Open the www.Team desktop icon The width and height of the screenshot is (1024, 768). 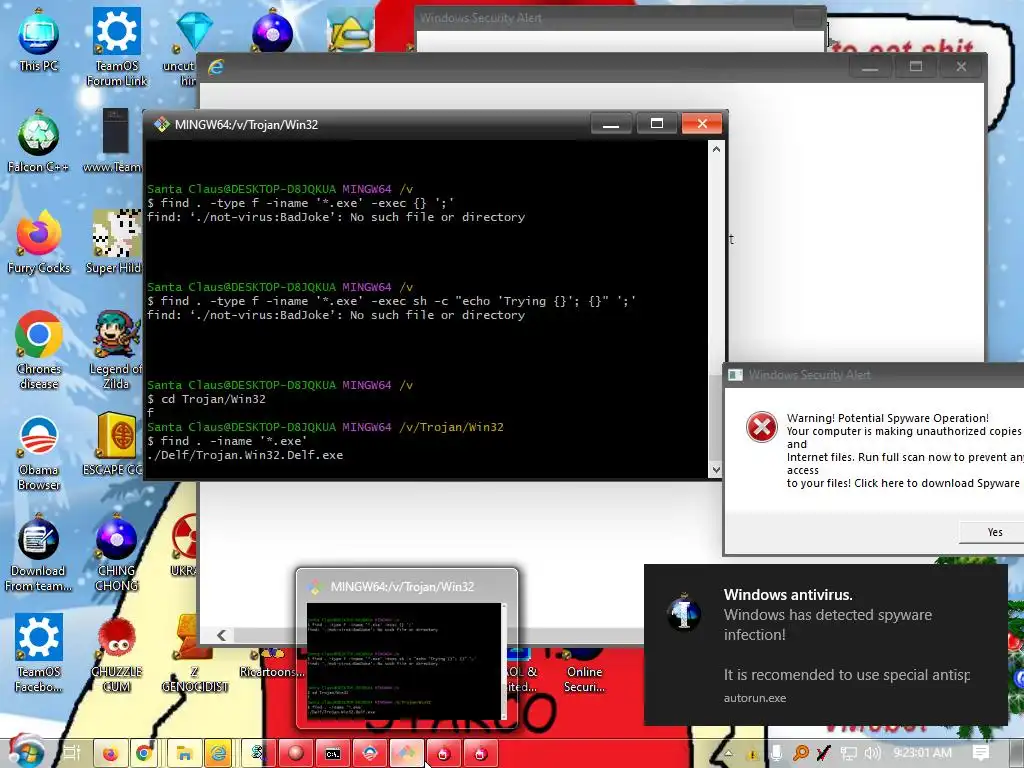click(114, 141)
